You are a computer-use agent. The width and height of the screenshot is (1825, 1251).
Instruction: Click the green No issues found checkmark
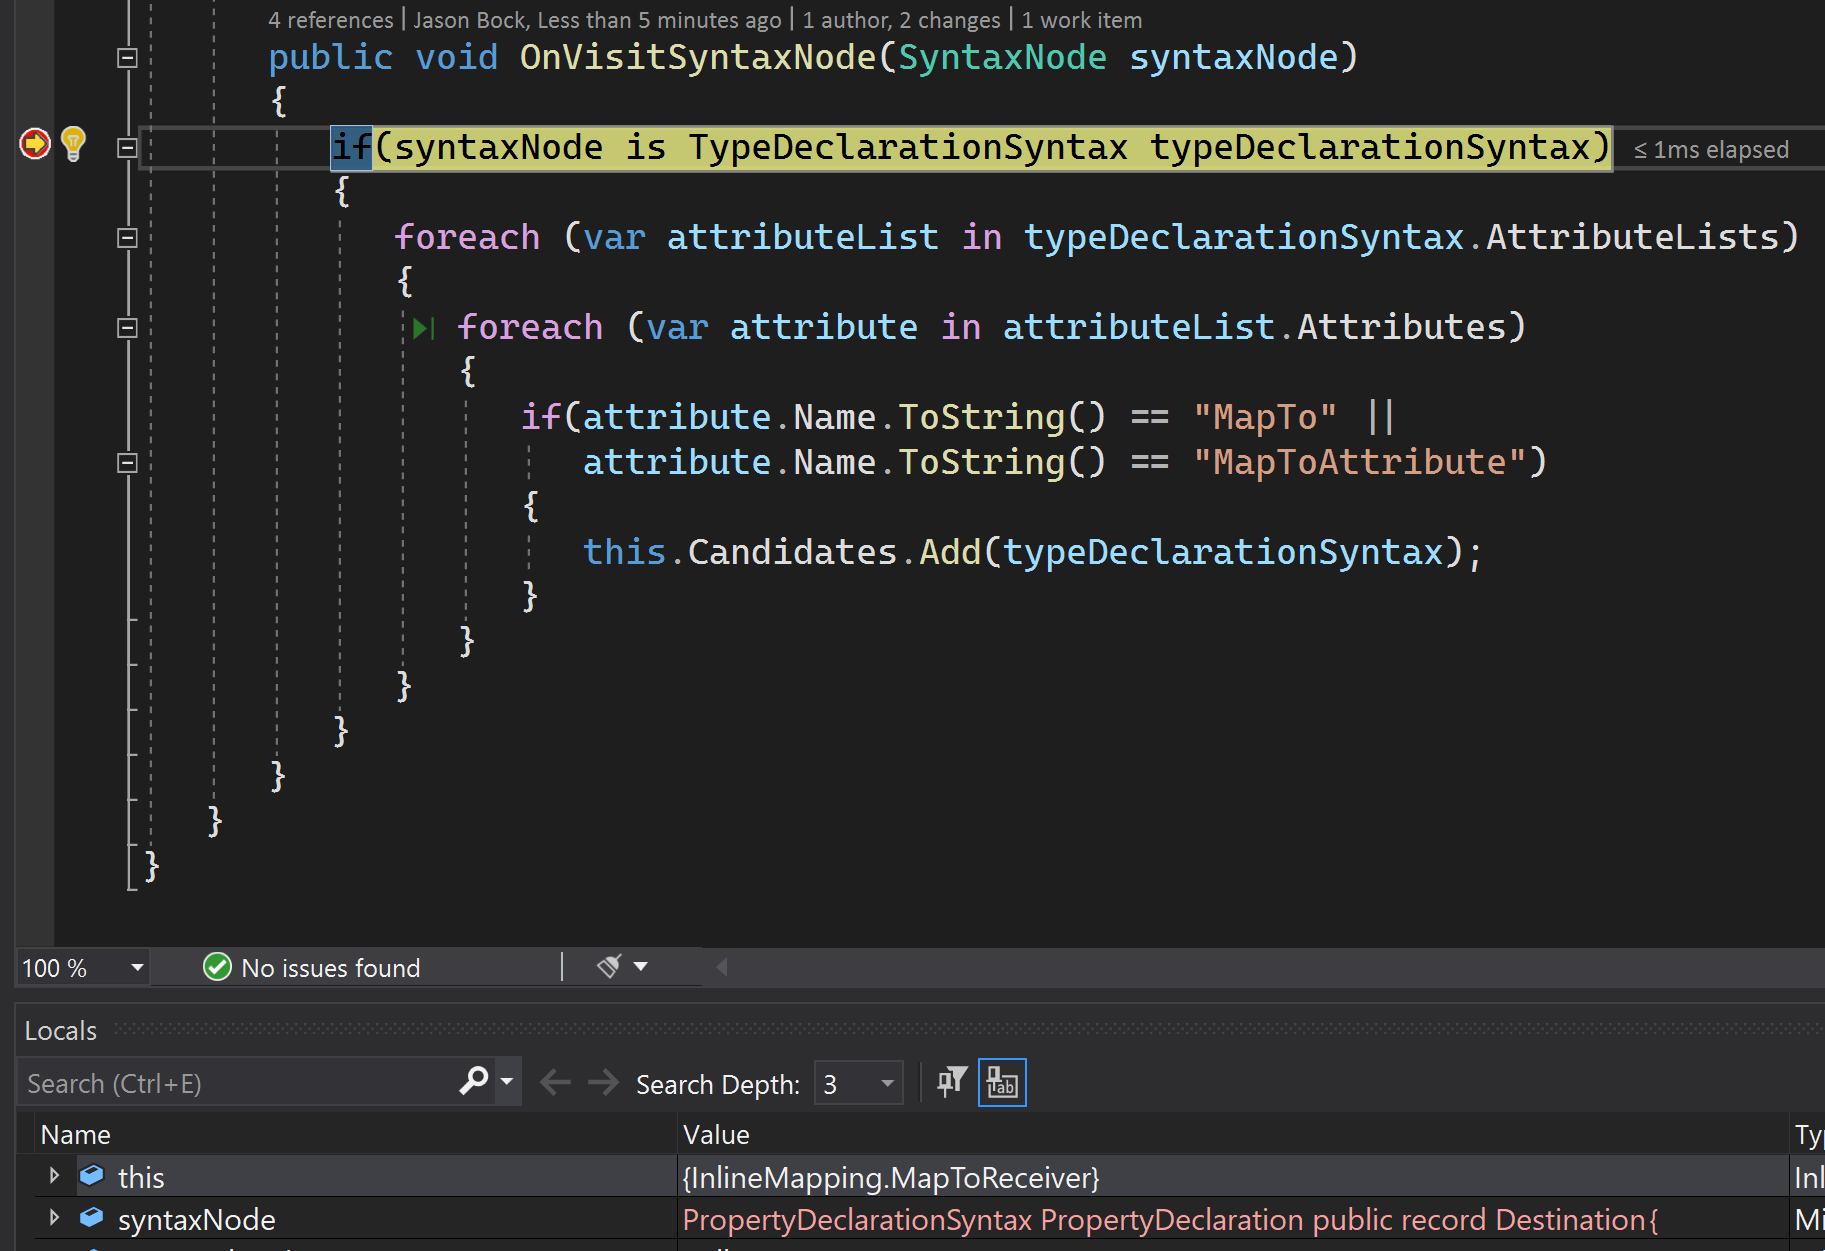[217, 966]
